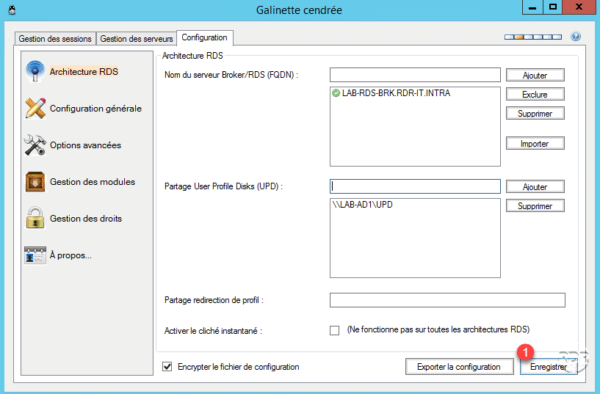
Task: Click the green status icon beside LAB-RDS-BRK.RDR-IT.INTRA
Action: click(336, 93)
